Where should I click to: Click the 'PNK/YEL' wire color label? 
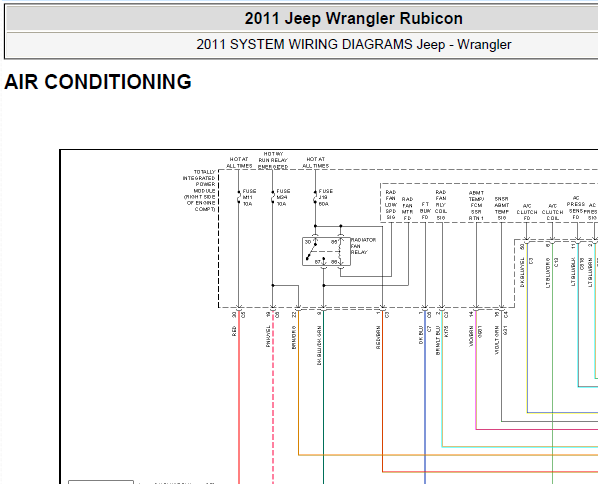pyautogui.click(x=268, y=336)
